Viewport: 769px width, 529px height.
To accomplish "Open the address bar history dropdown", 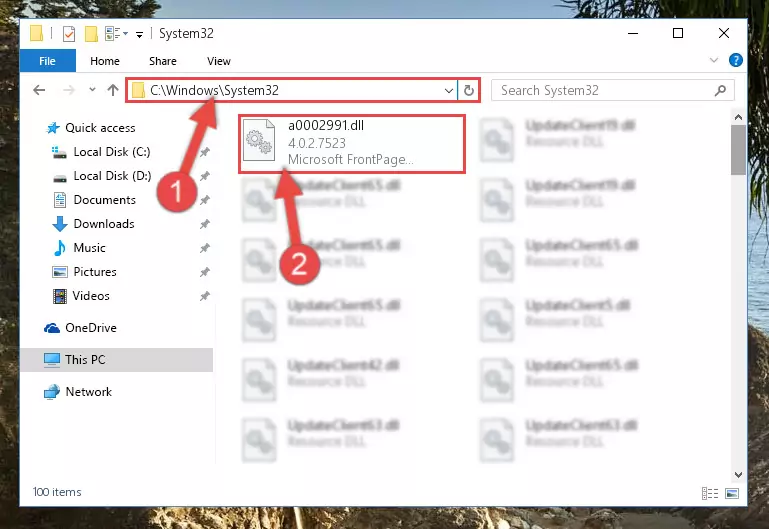I will tap(448, 91).
